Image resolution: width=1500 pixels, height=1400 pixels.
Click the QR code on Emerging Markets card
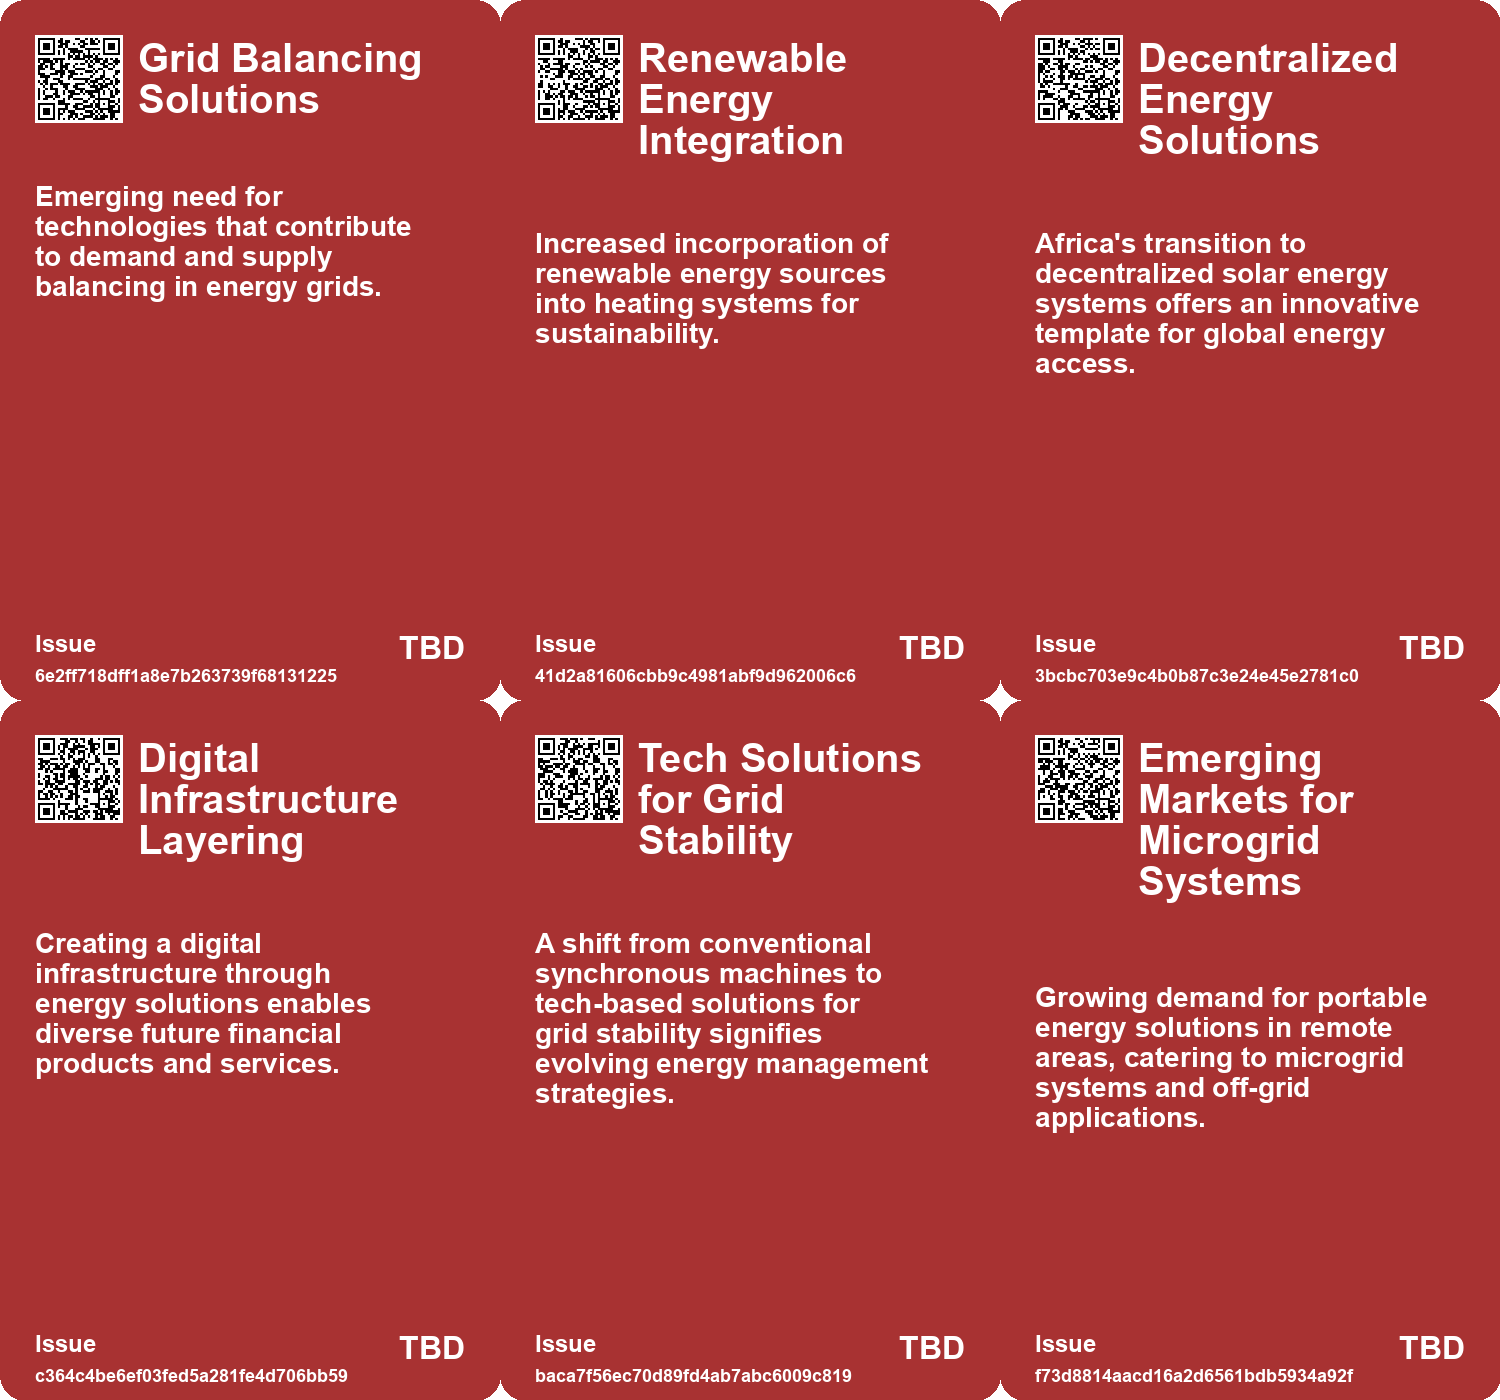(1079, 779)
